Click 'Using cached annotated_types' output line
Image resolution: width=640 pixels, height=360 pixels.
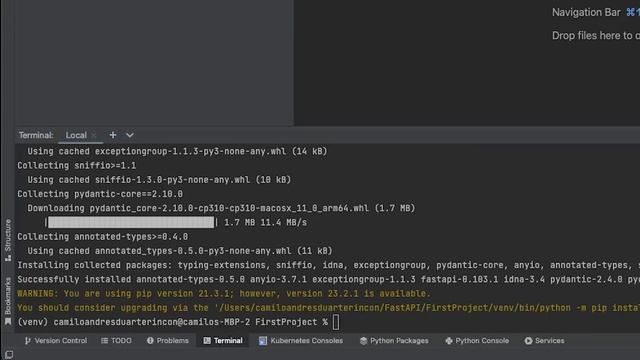click(180, 251)
